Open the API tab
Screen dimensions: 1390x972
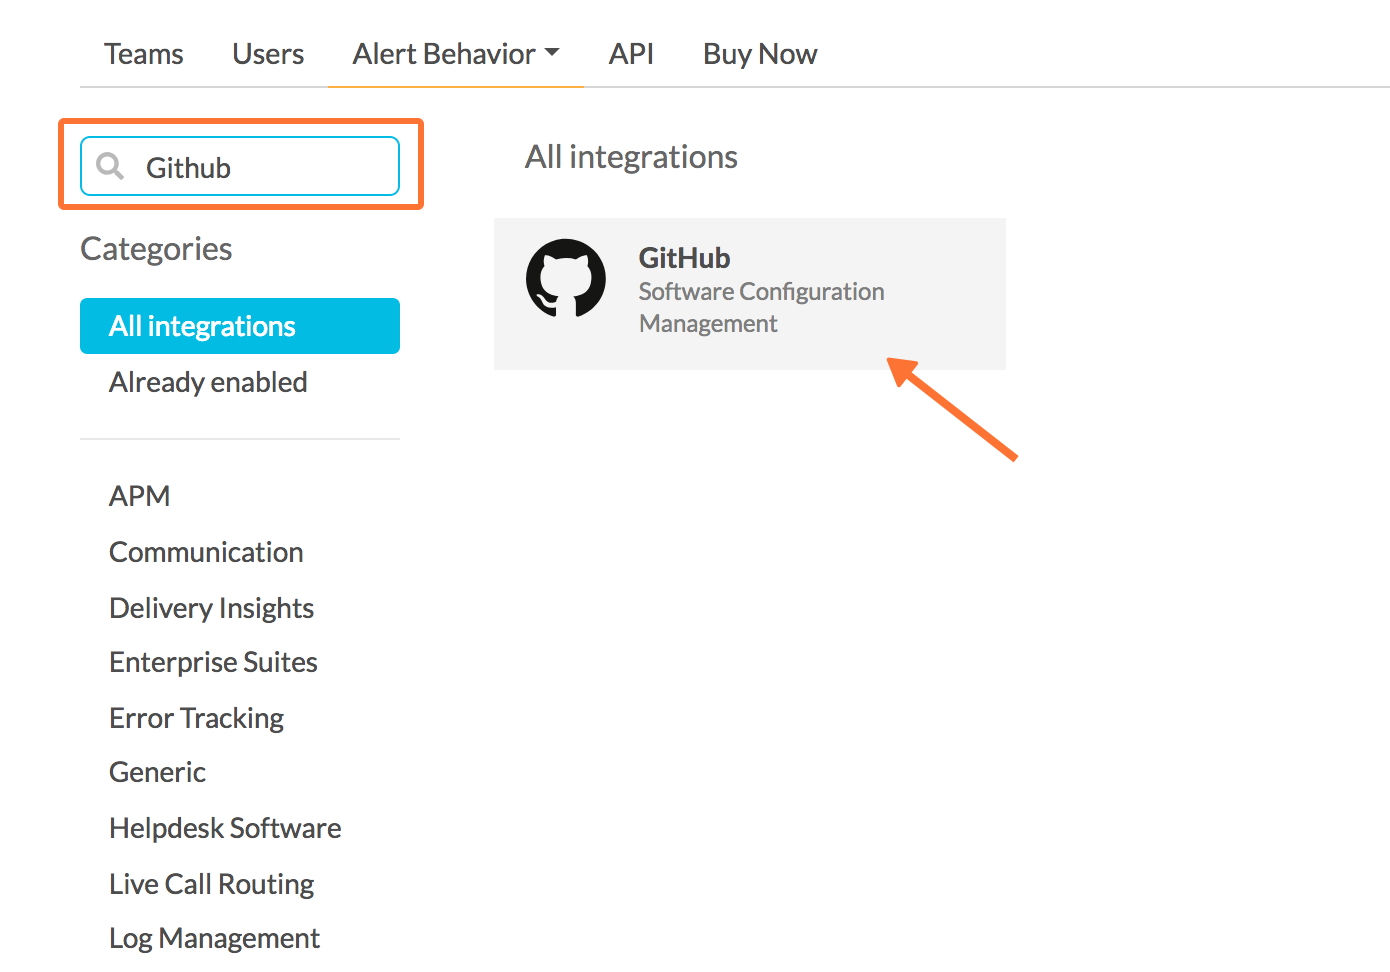point(631,54)
